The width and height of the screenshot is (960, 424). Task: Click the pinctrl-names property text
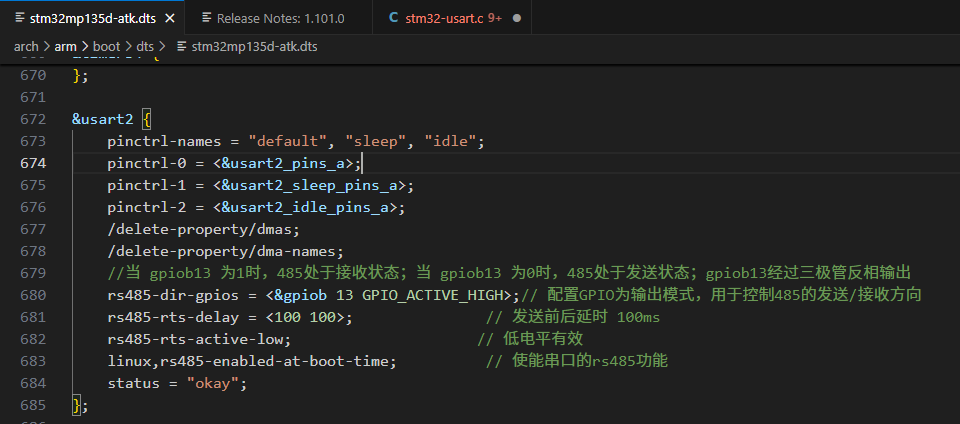point(164,141)
